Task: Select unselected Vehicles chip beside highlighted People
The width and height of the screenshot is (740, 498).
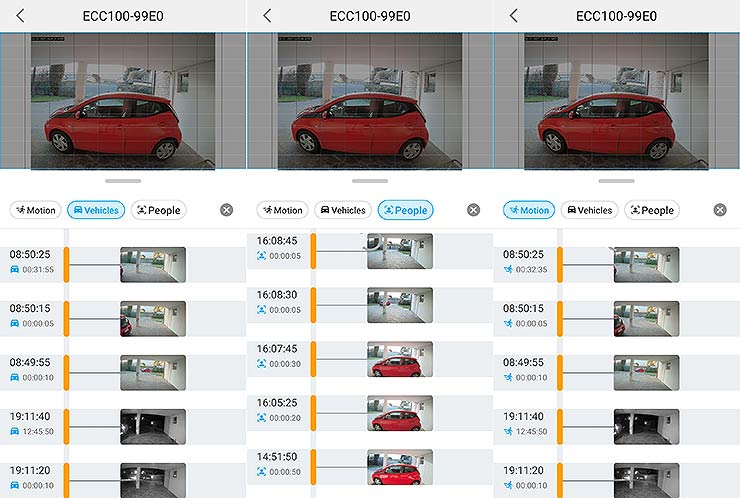Action: click(x=341, y=210)
